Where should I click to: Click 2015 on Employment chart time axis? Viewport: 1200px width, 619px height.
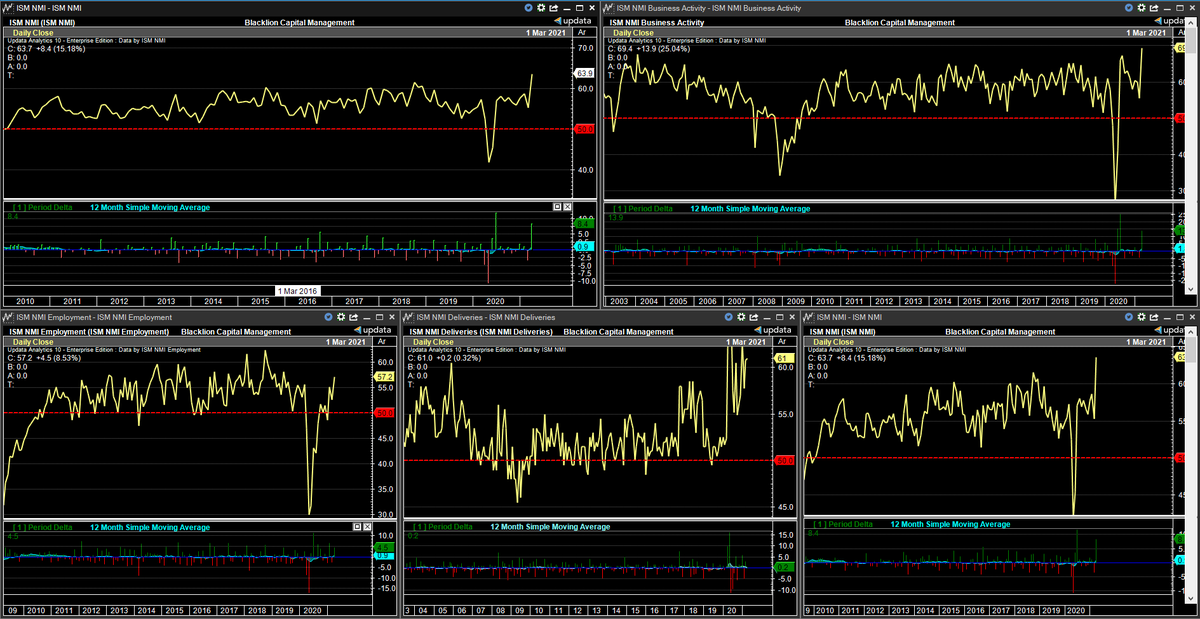(174, 609)
